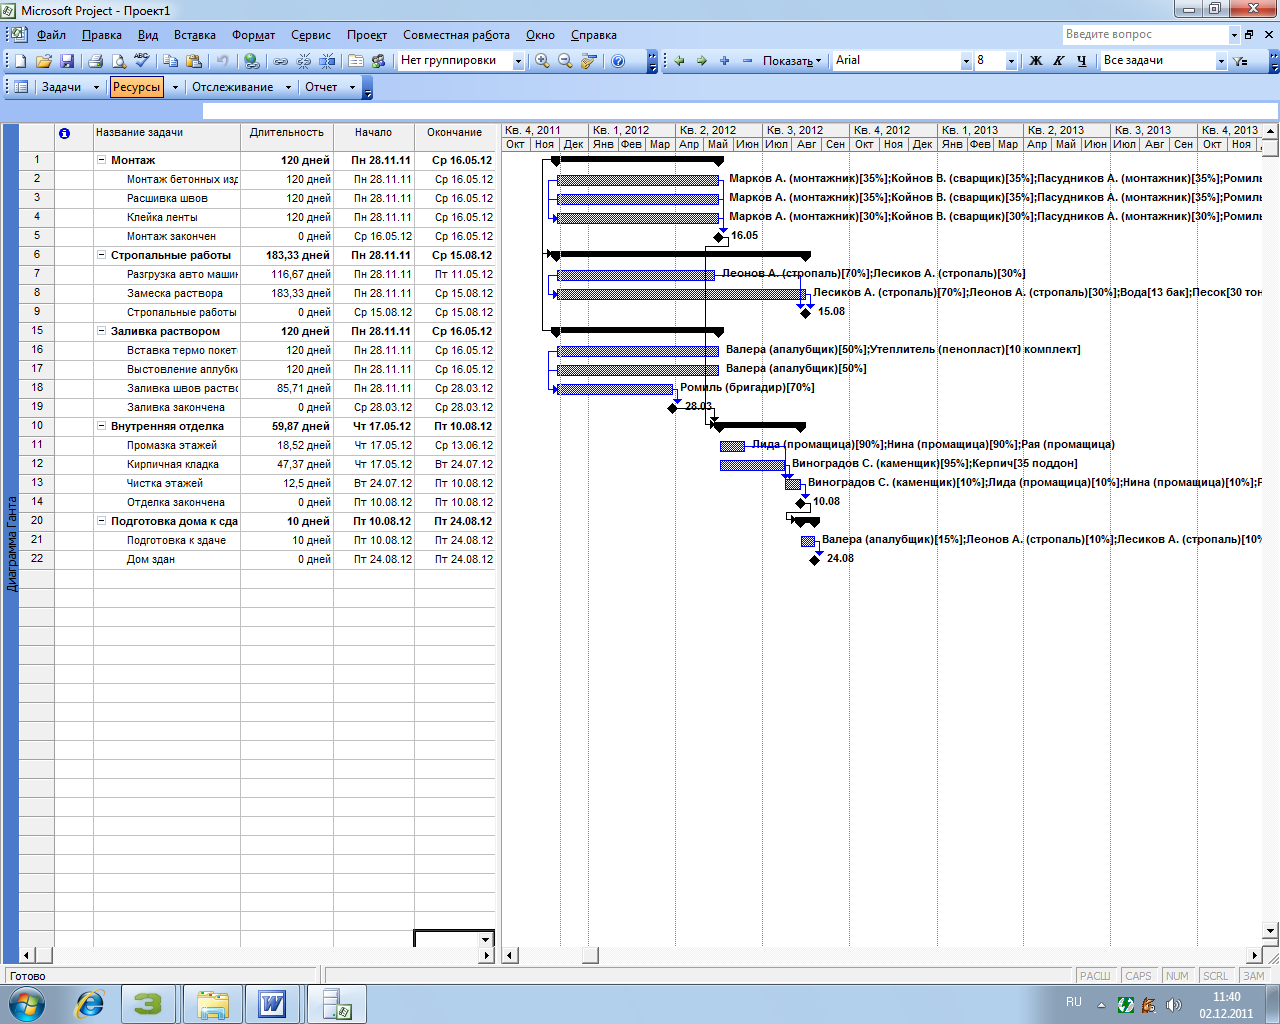Viewport: 1280px width, 1024px height.
Task: Split task using the split icon
Action: 327,61
